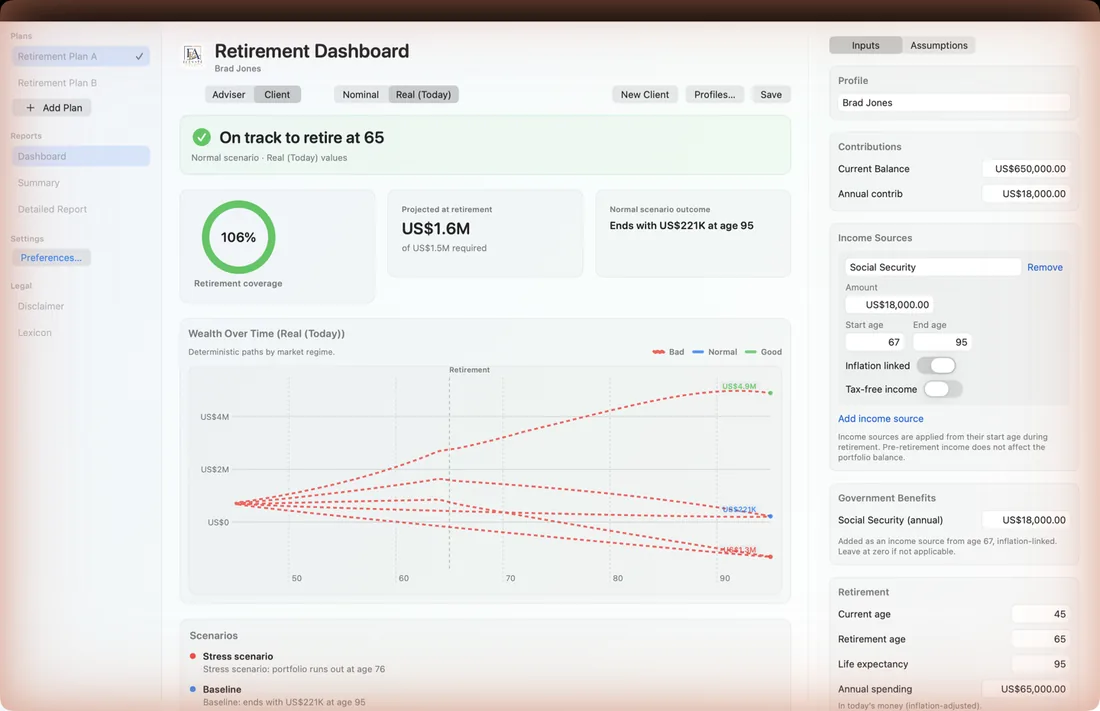
Task: Switch to Adviser view
Action: 229,94
